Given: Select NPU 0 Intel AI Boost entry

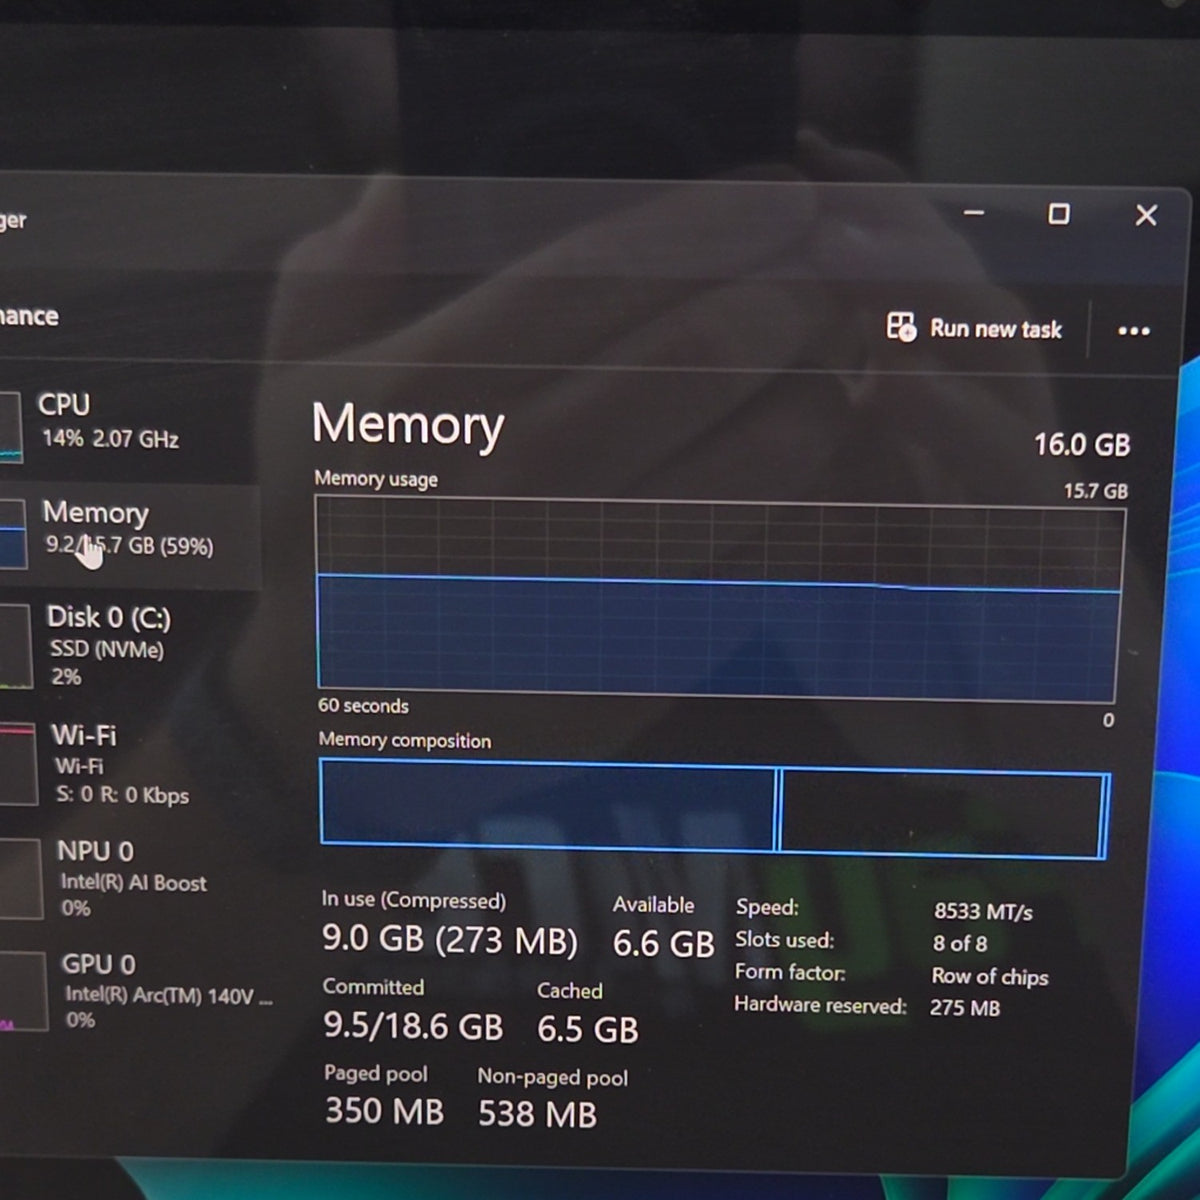Looking at the screenshot, I should coord(130,879).
